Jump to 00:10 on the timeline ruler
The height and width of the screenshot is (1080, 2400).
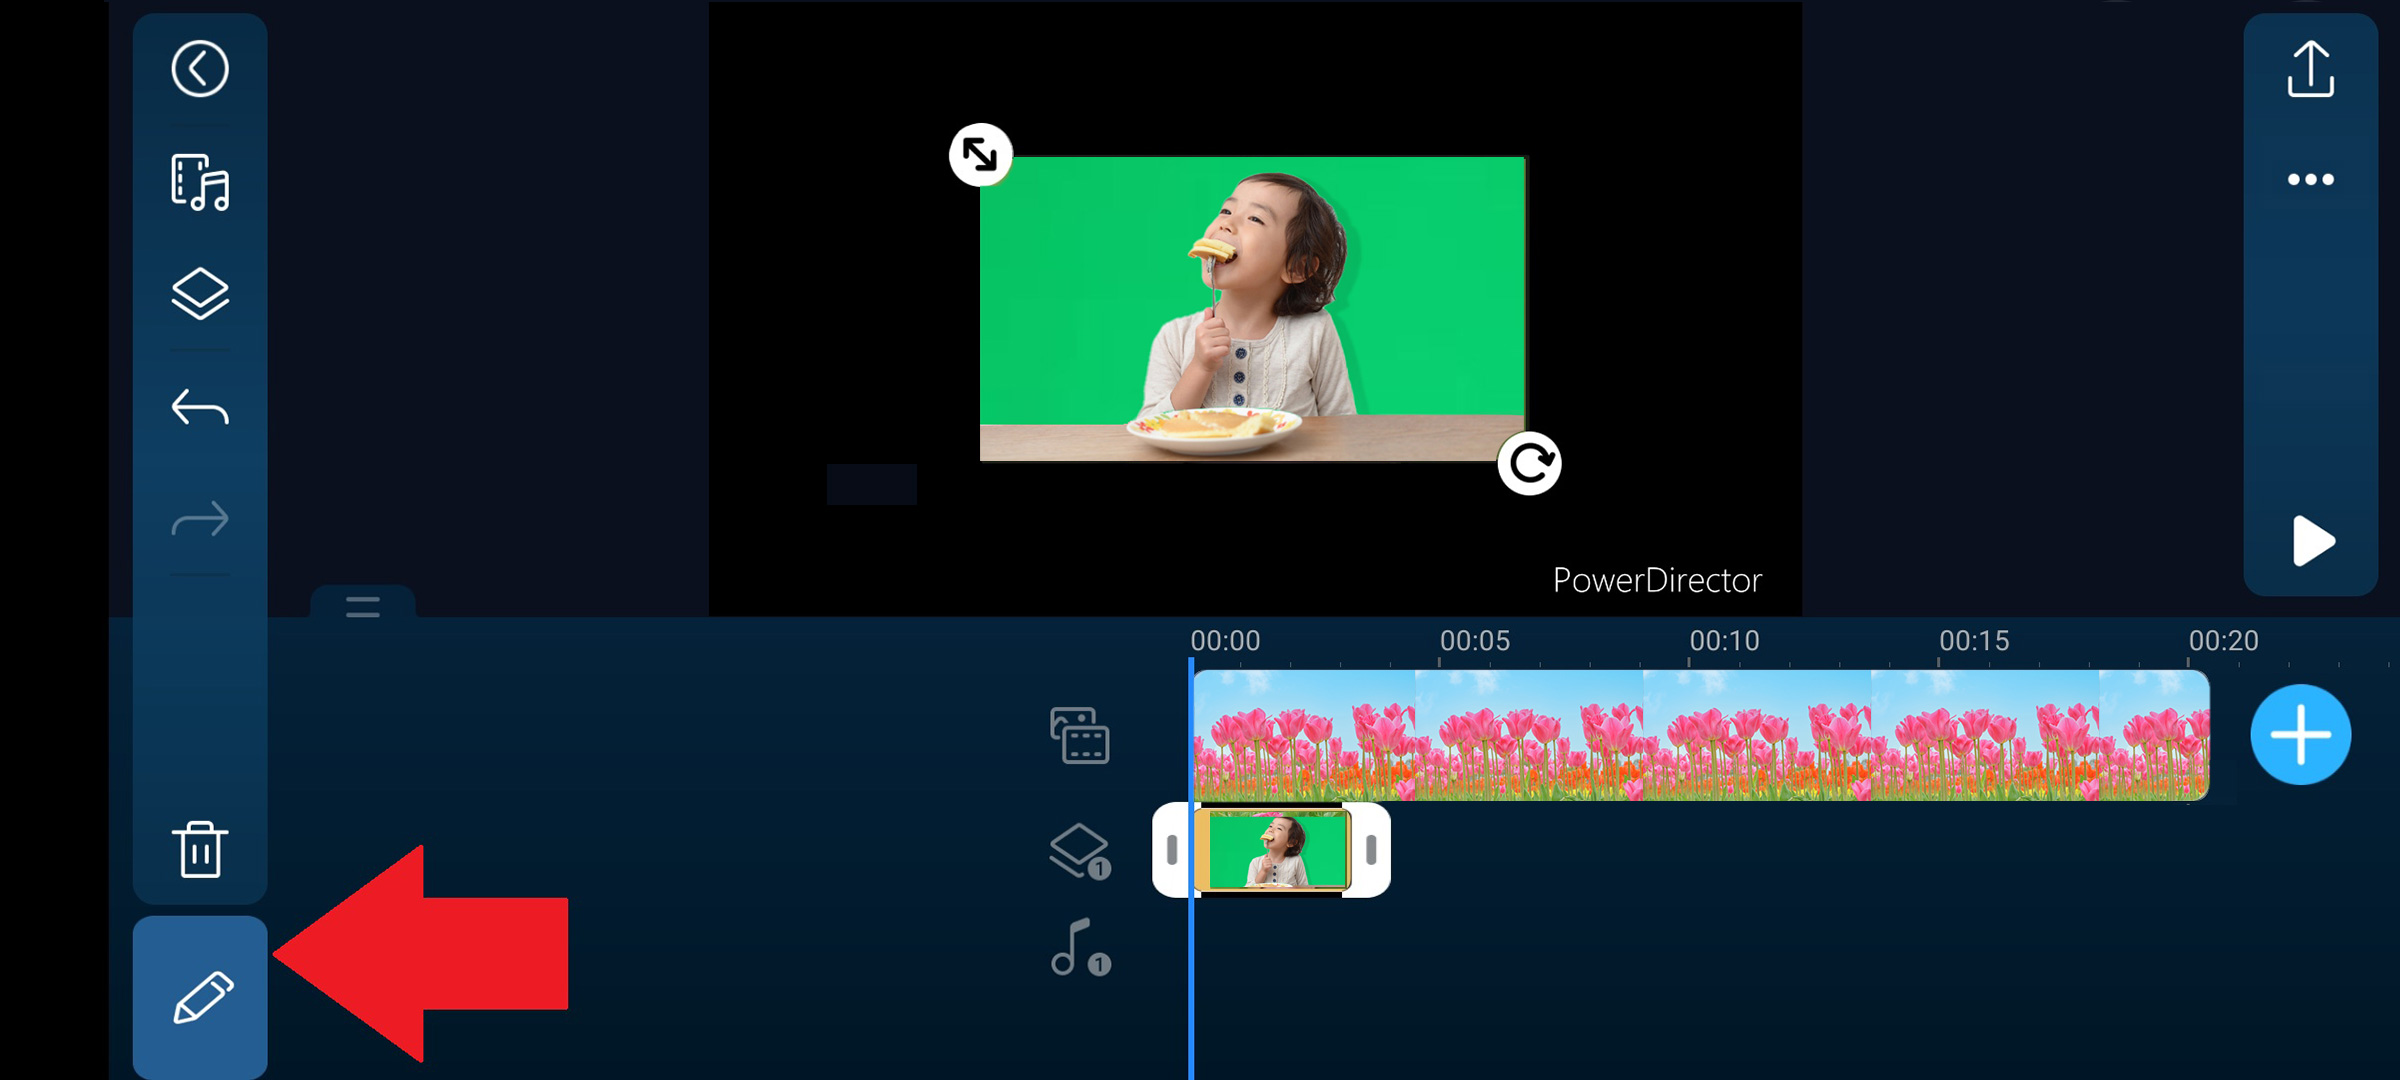tap(1724, 641)
